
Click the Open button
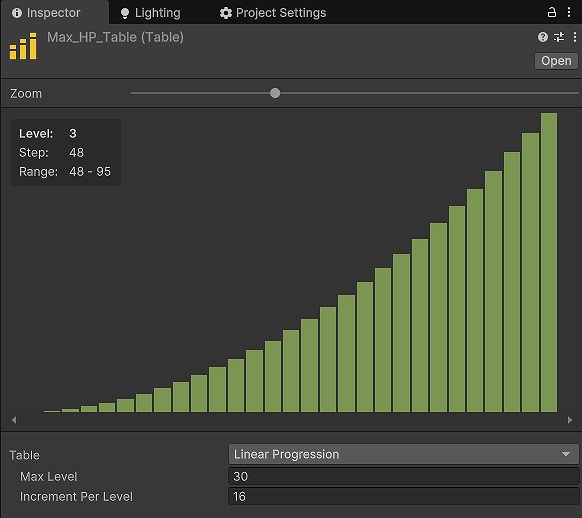tap(556, 61)
